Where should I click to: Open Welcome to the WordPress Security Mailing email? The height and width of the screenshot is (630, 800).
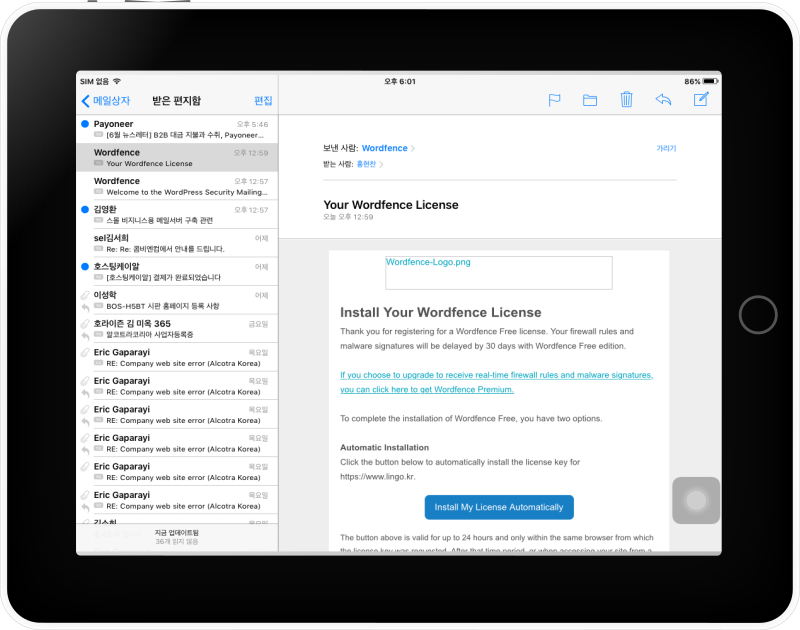[x=177, y=186]
